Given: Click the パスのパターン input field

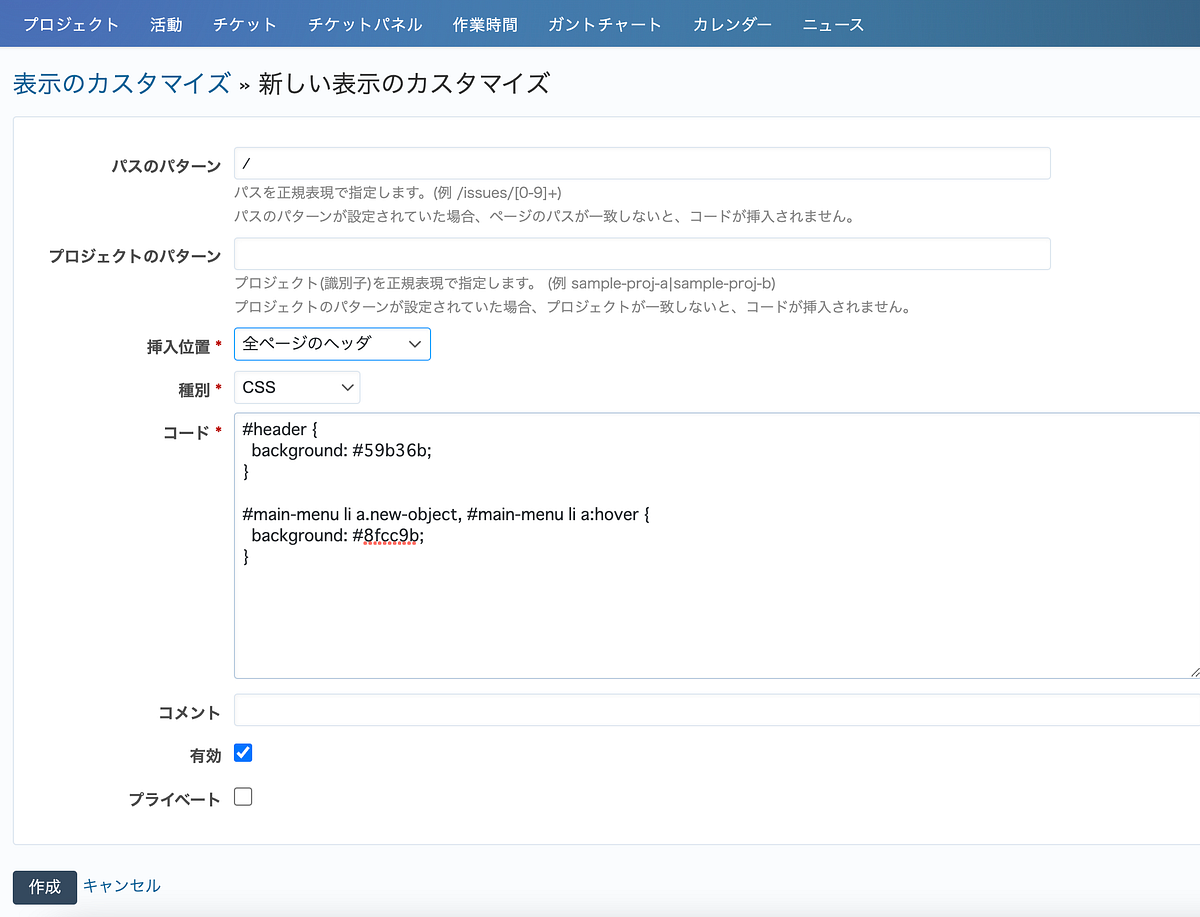Looking at the screenshot, I should pyautogui.click(x=640, y=163).
